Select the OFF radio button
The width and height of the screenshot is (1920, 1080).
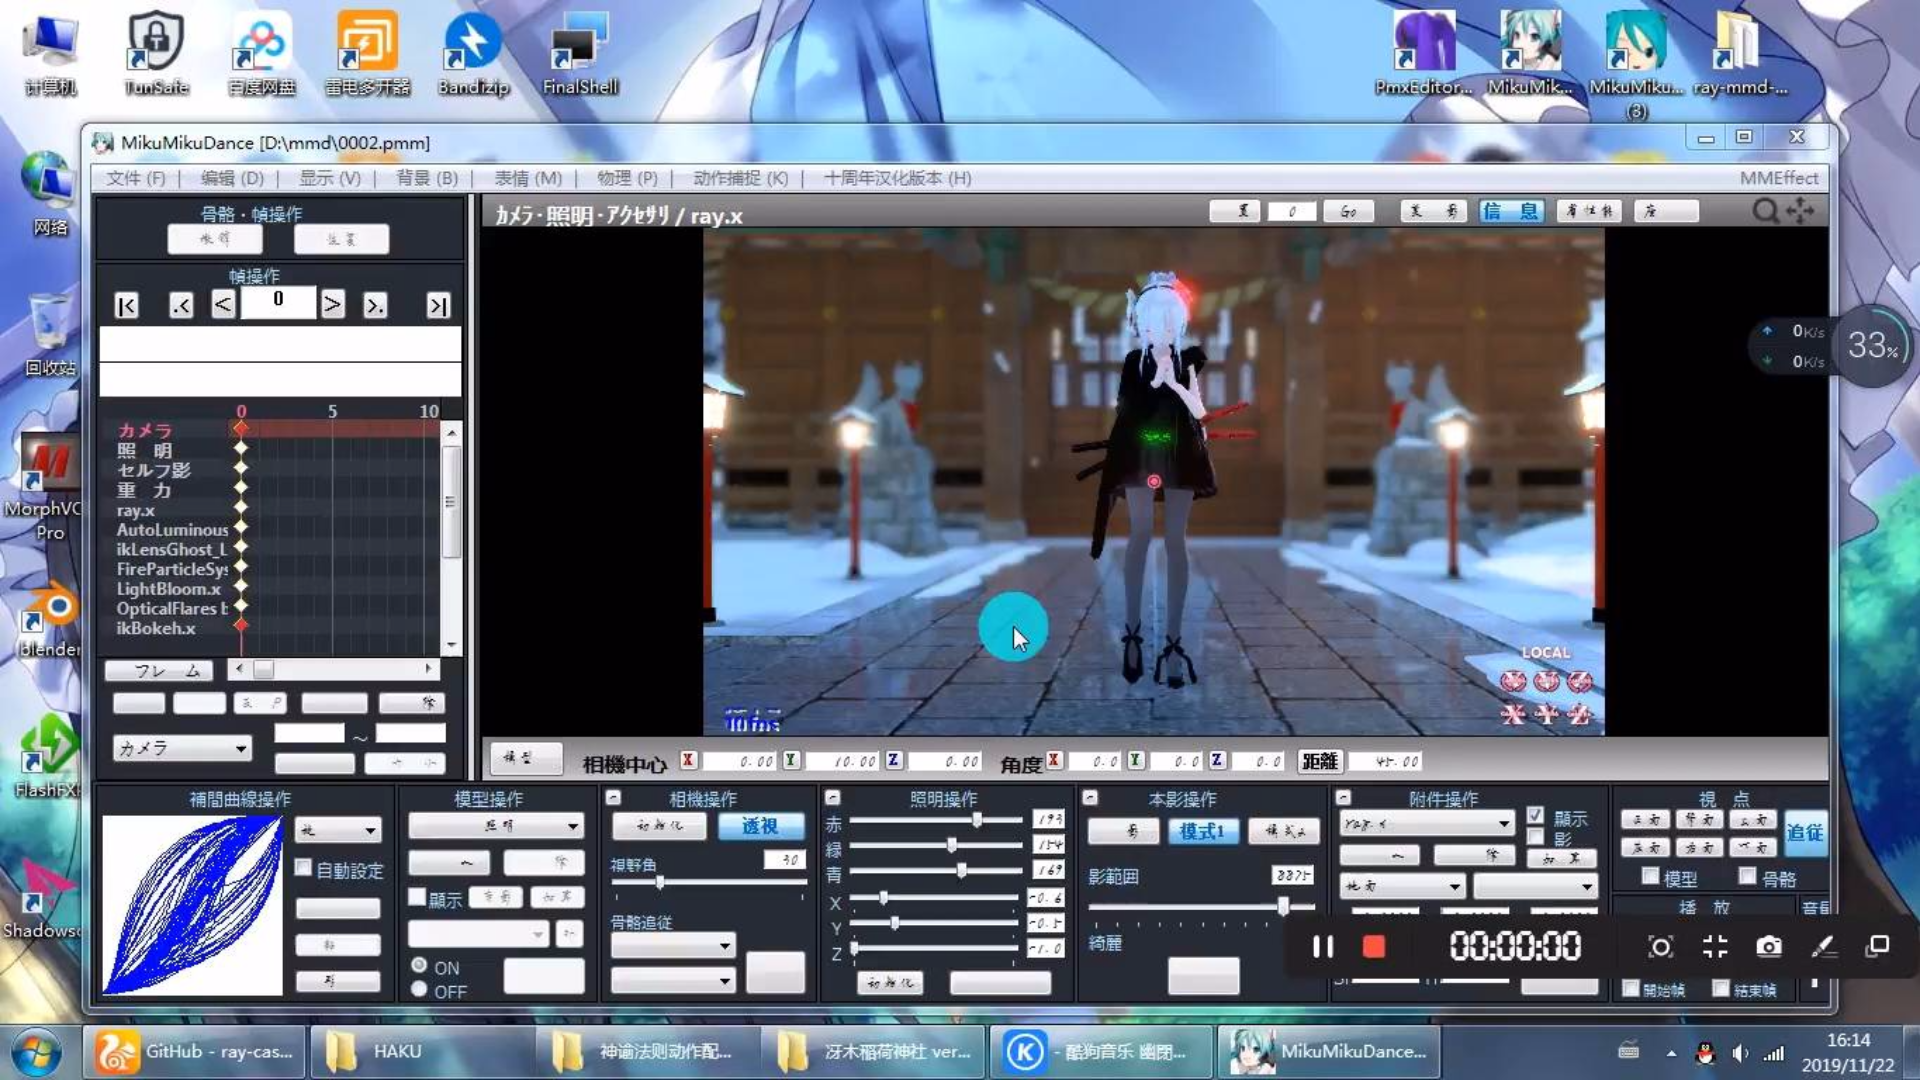pyautogui.click(x=420, y=990)
